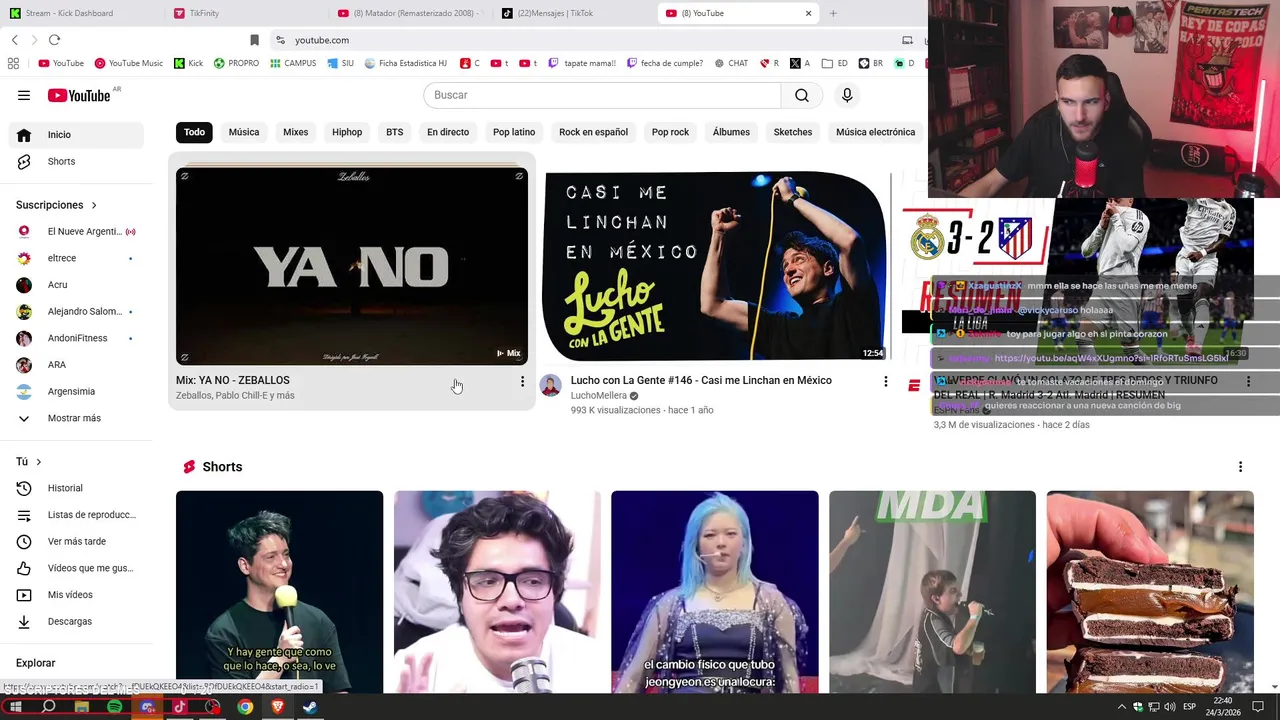
Task: Expand the Suscripciones section arrow
Action: click(x=94, y=205)
